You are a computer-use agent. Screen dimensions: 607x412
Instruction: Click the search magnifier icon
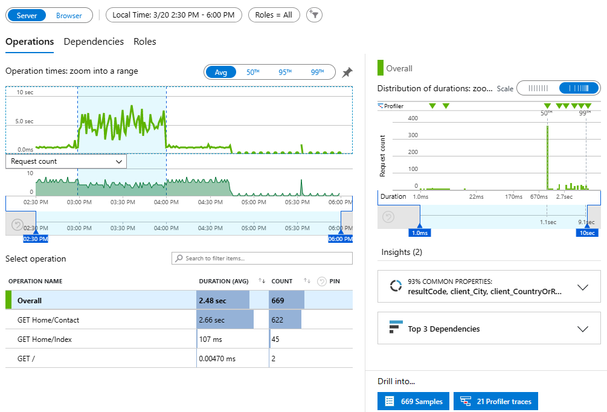pos(179,258)
